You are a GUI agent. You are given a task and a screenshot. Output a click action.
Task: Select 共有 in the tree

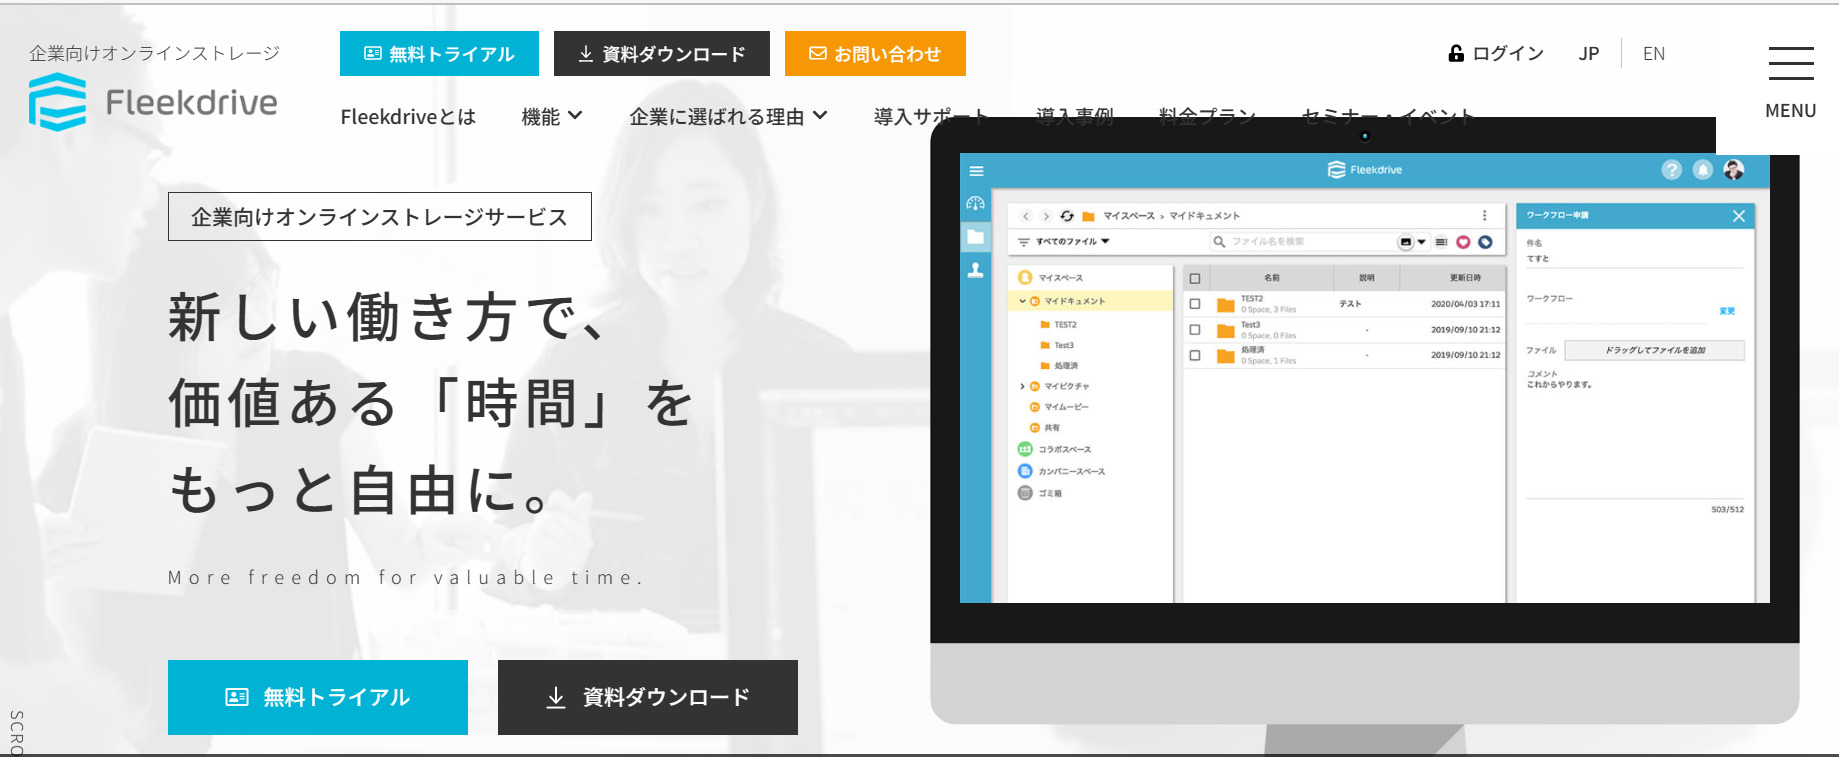[x=1045, y=428]
